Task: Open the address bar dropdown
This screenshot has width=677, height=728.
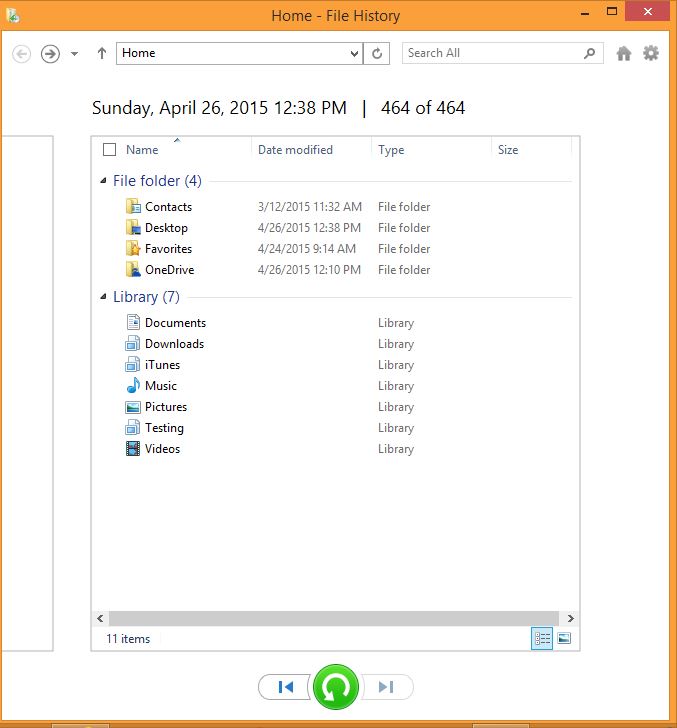Action: pos(354,53)
